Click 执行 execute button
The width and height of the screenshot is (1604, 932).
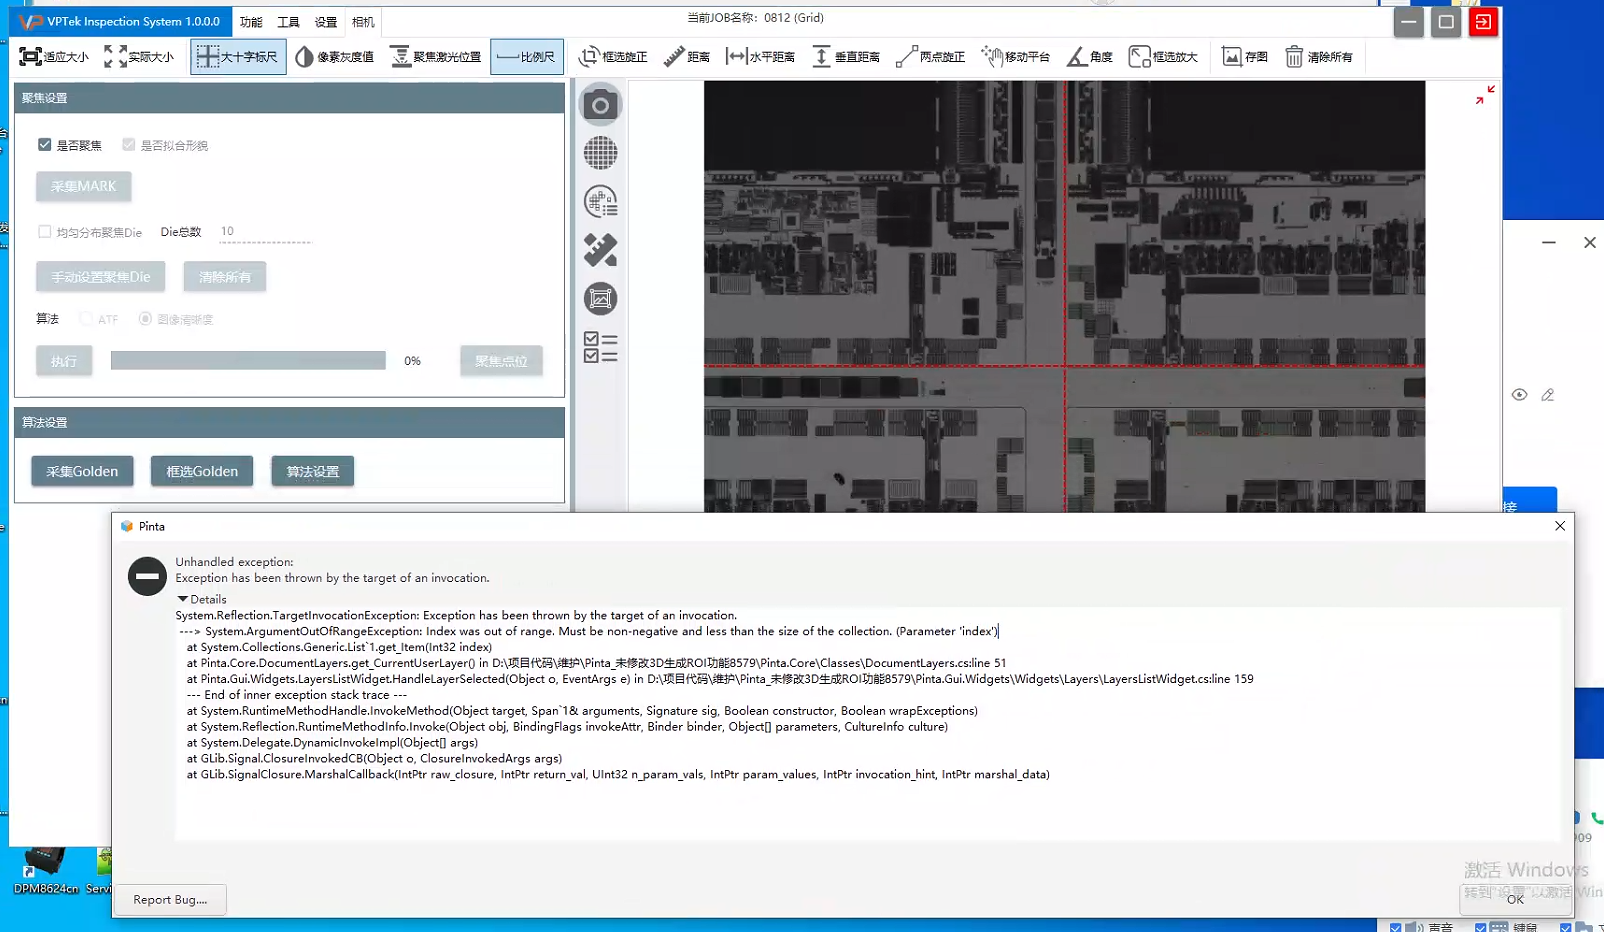[64, 361]
